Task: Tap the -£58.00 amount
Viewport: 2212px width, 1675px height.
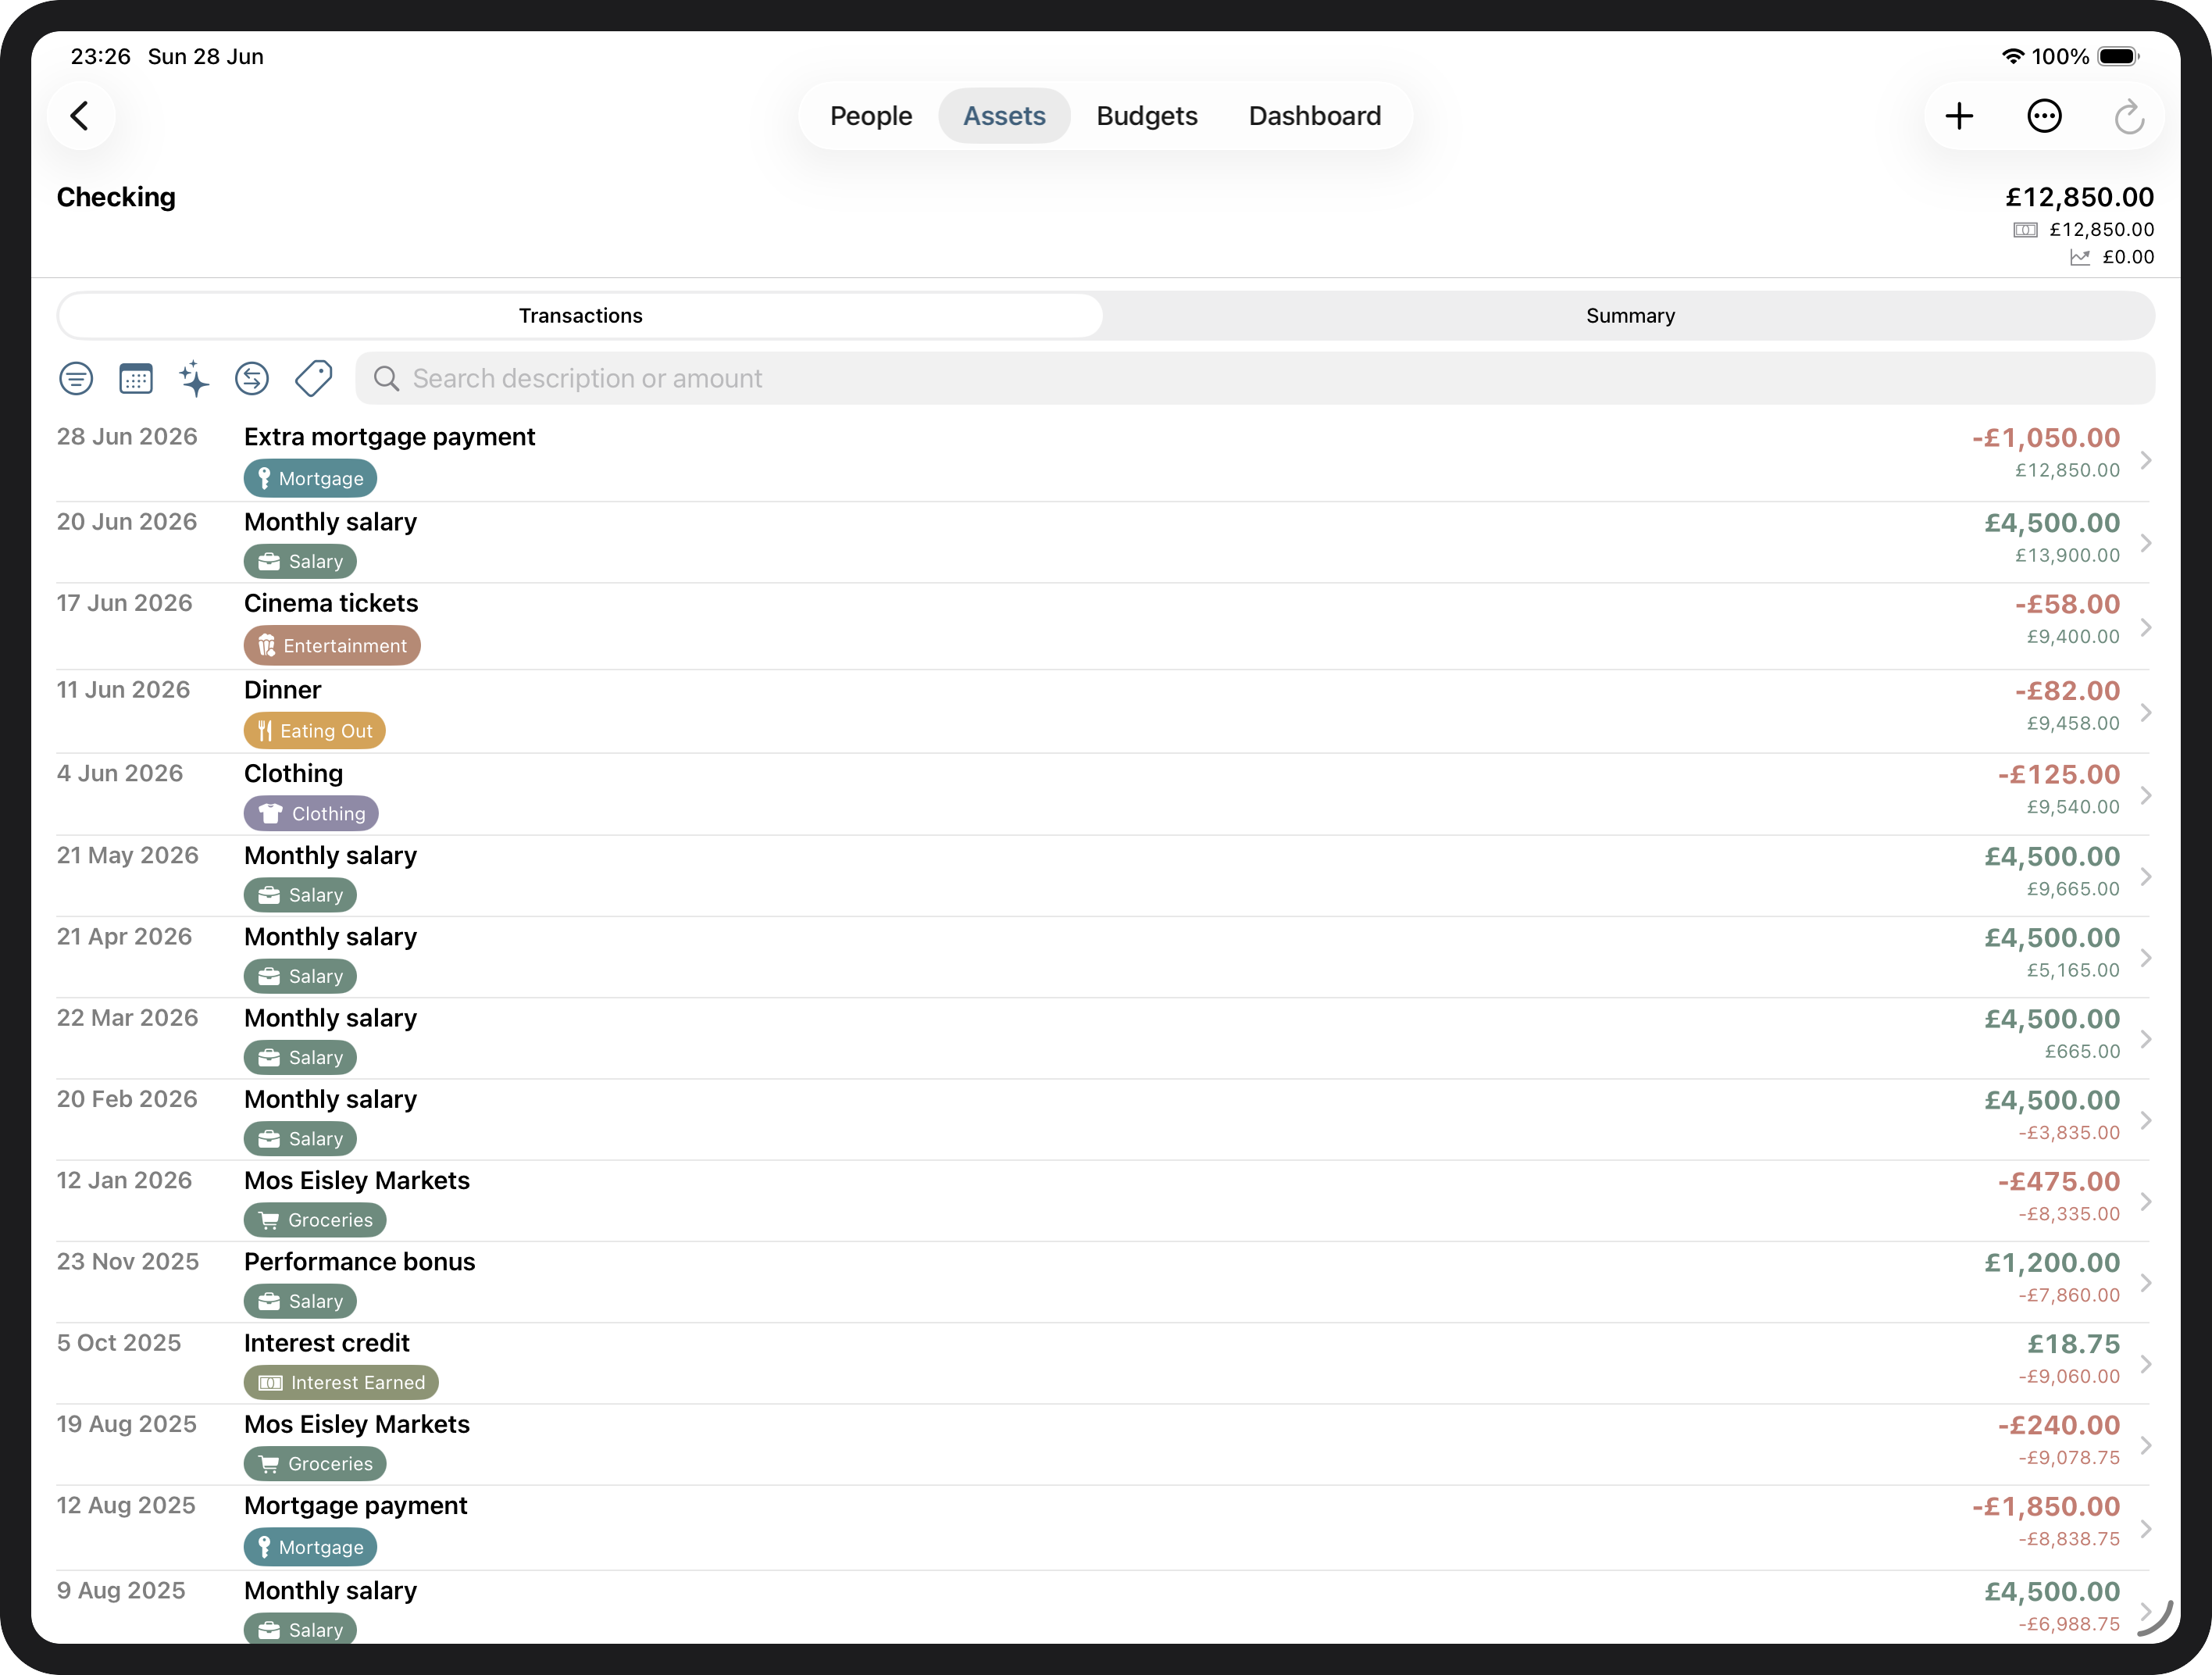Action: 2067,604
